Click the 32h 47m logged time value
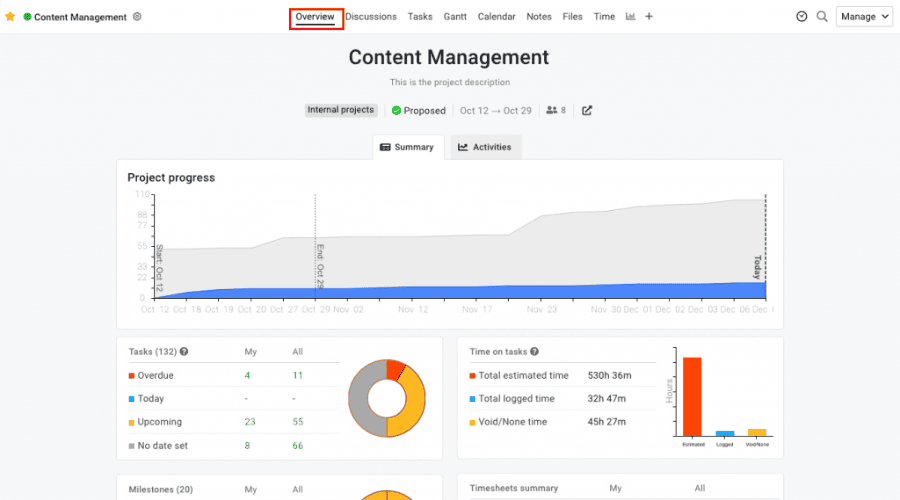 (607, 398)
